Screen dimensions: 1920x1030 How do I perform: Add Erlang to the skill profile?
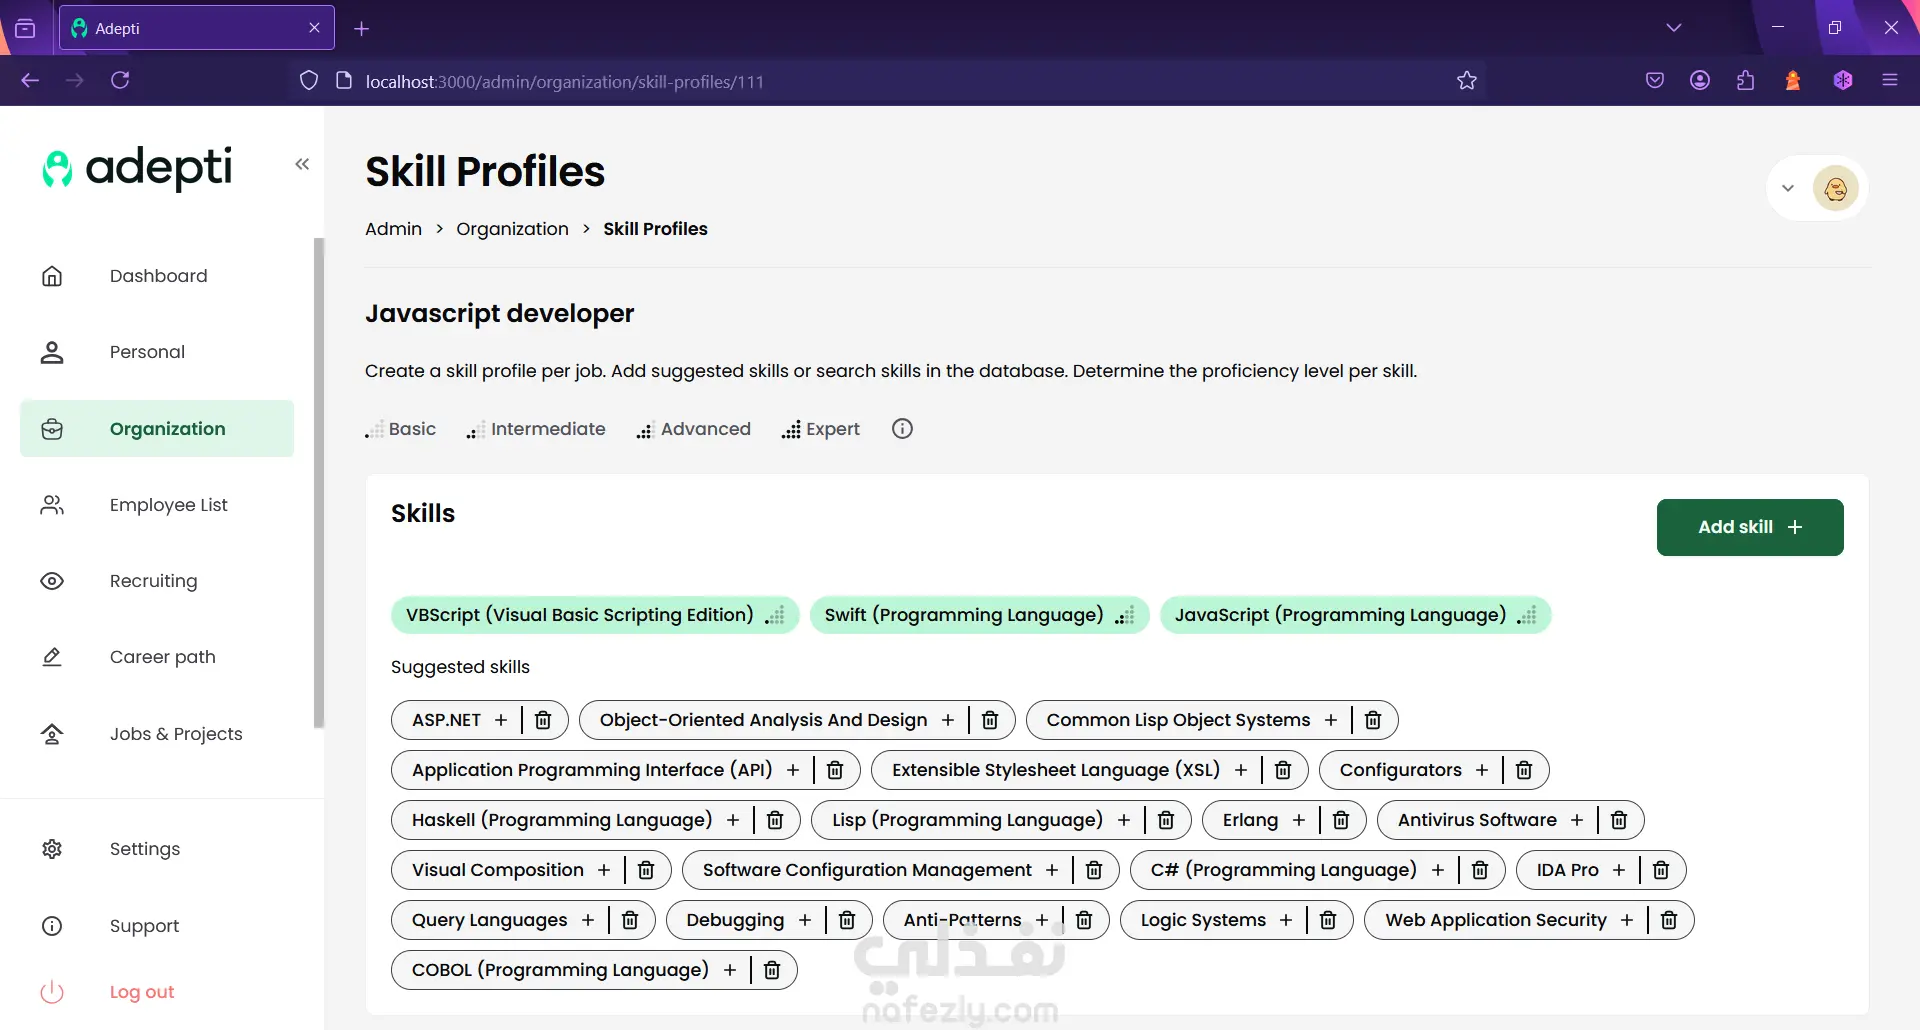1299,820
